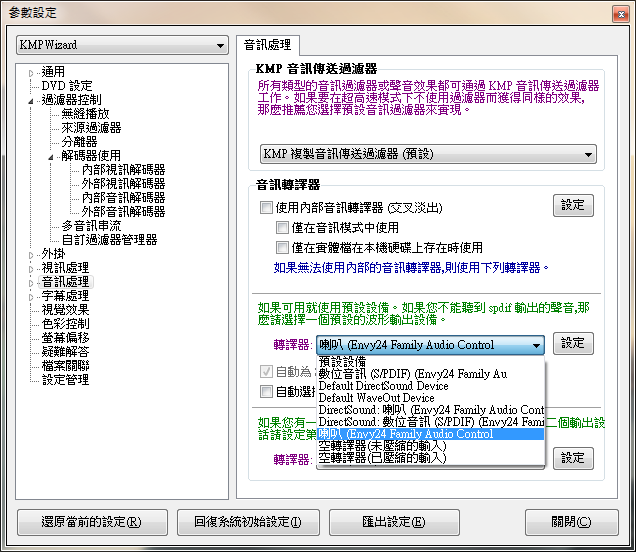Collapse the open 喇叭 (Envy24) renderer dropdown
This screenshot has width=636, height=552.
(430, 345)
